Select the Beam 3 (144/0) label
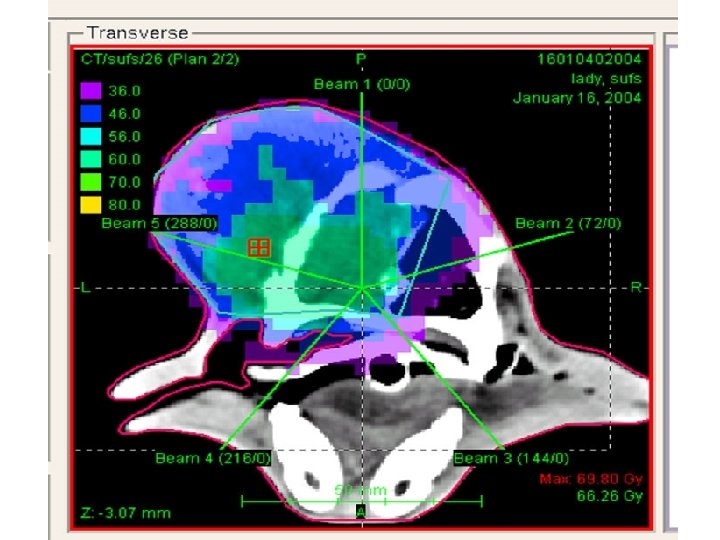720x540 pixels. click(x=511, y=458)
